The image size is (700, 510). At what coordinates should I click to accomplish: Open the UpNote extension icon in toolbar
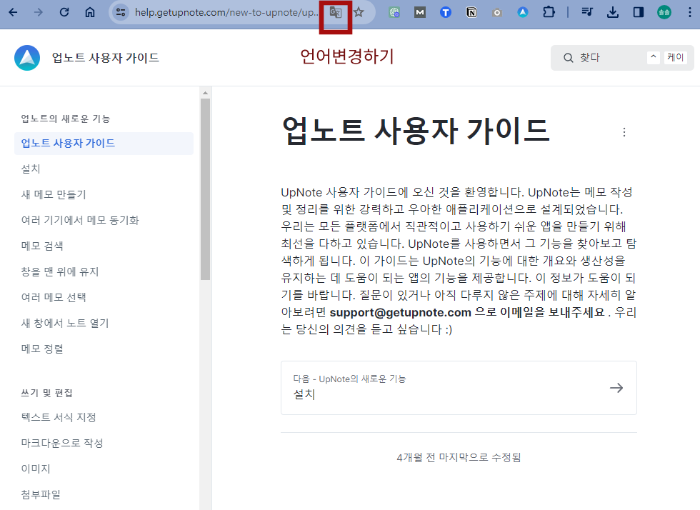[523, 13]
